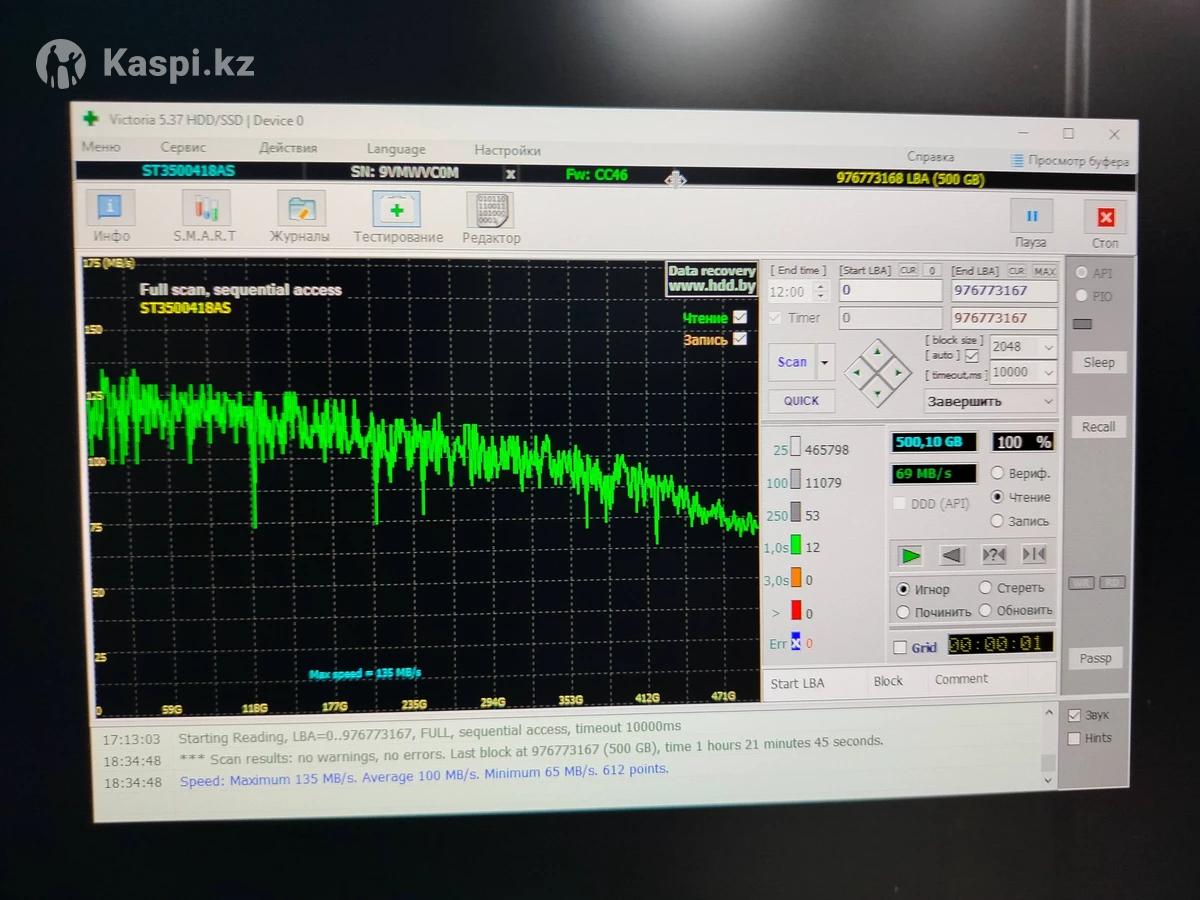Expand the timeout 10000 dropdown
1200x900 pixels.
pos(1023,372)
